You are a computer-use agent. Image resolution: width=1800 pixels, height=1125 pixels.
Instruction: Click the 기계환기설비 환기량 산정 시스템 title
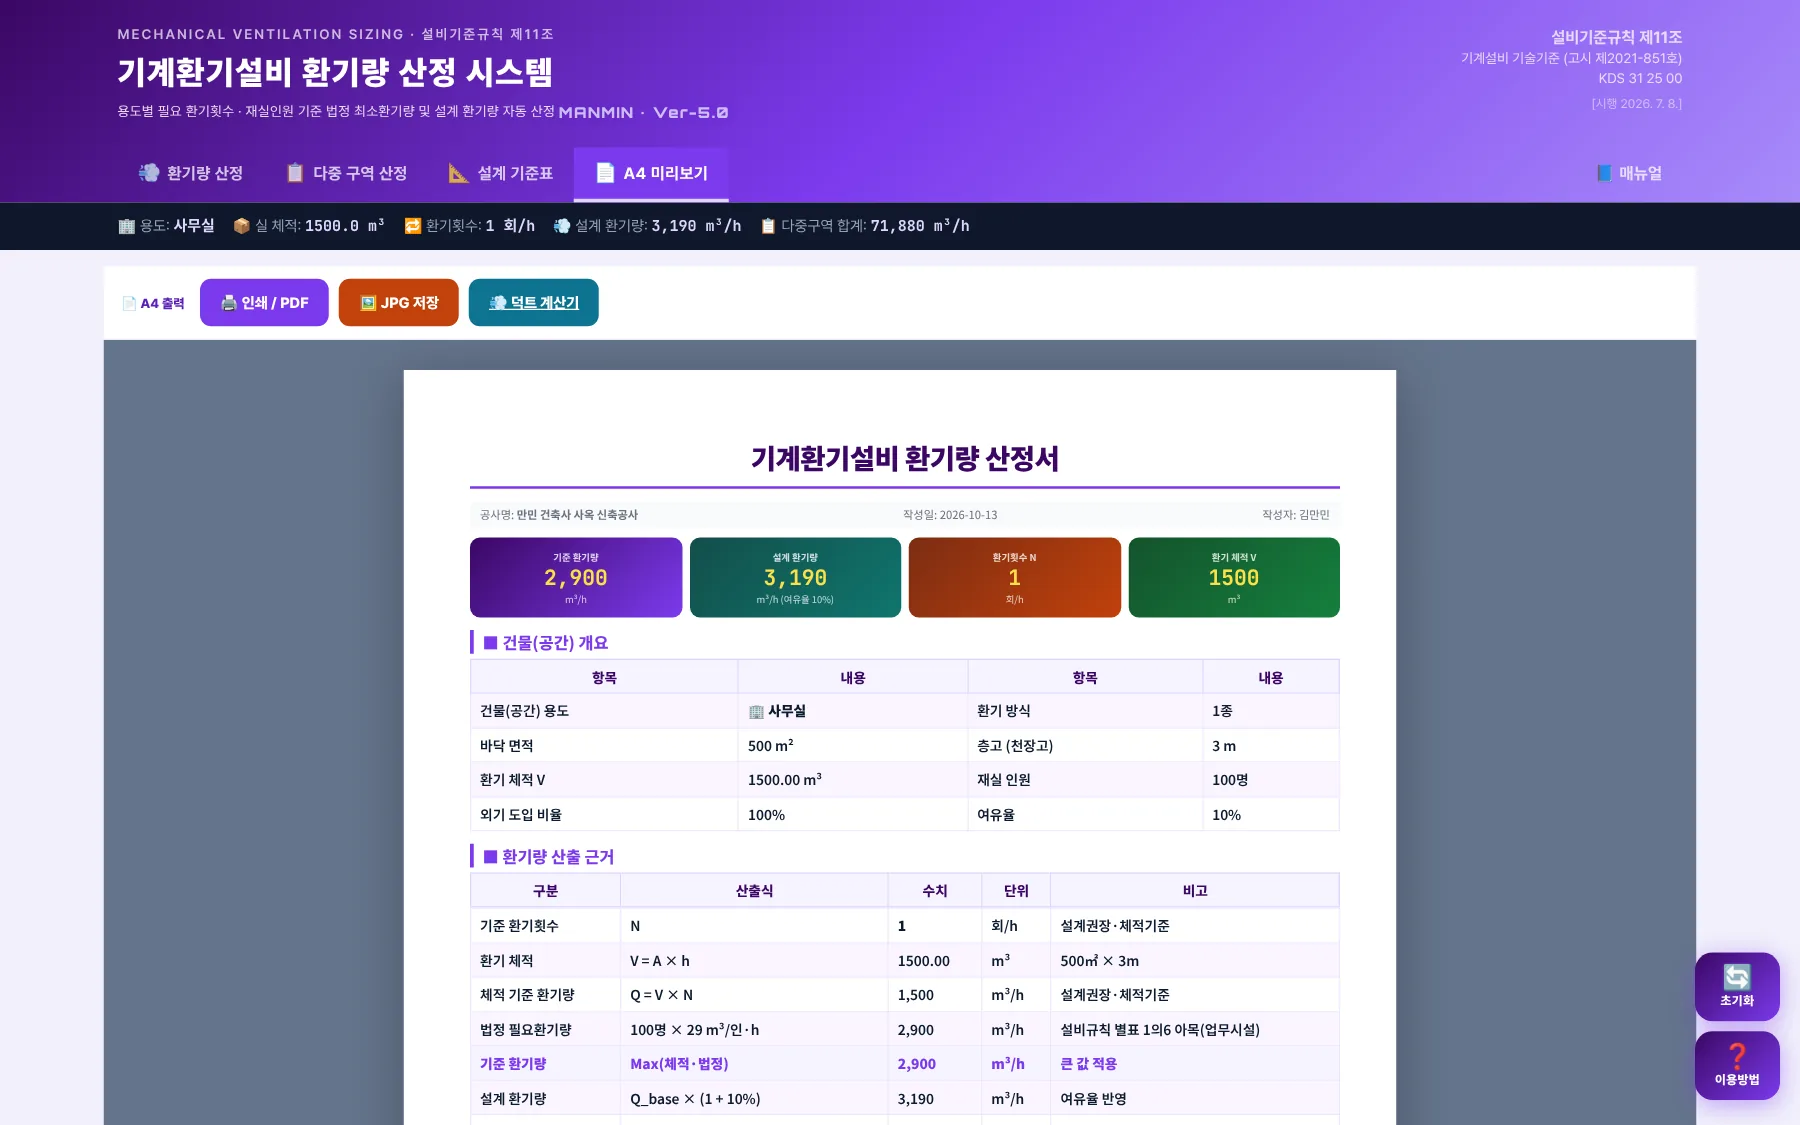pyautogui.click(x=335, y=72)
